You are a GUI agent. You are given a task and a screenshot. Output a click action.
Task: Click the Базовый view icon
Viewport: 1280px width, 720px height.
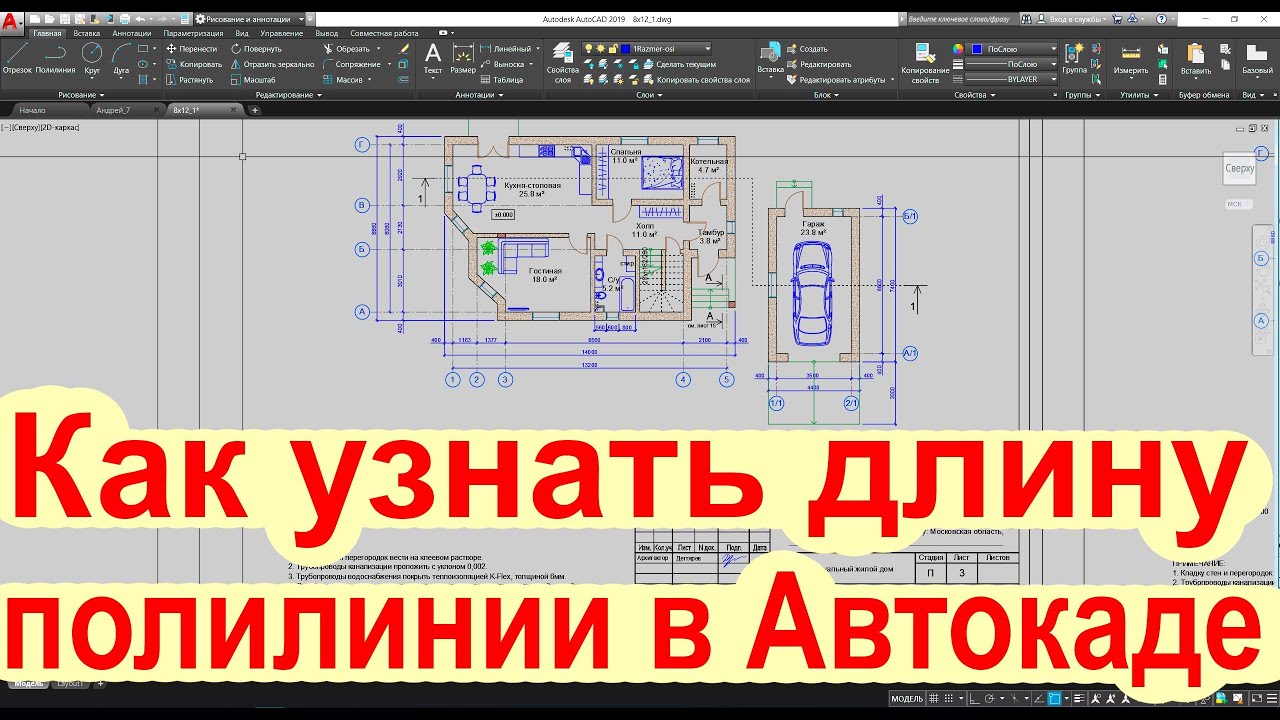1257,58
